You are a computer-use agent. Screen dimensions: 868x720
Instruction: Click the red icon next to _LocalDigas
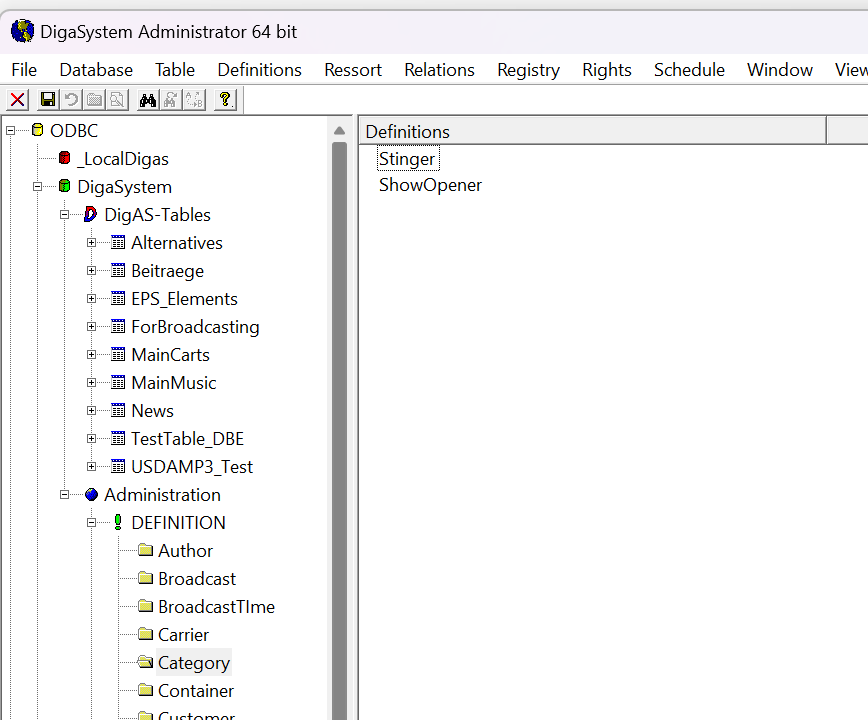click(64, 158)
